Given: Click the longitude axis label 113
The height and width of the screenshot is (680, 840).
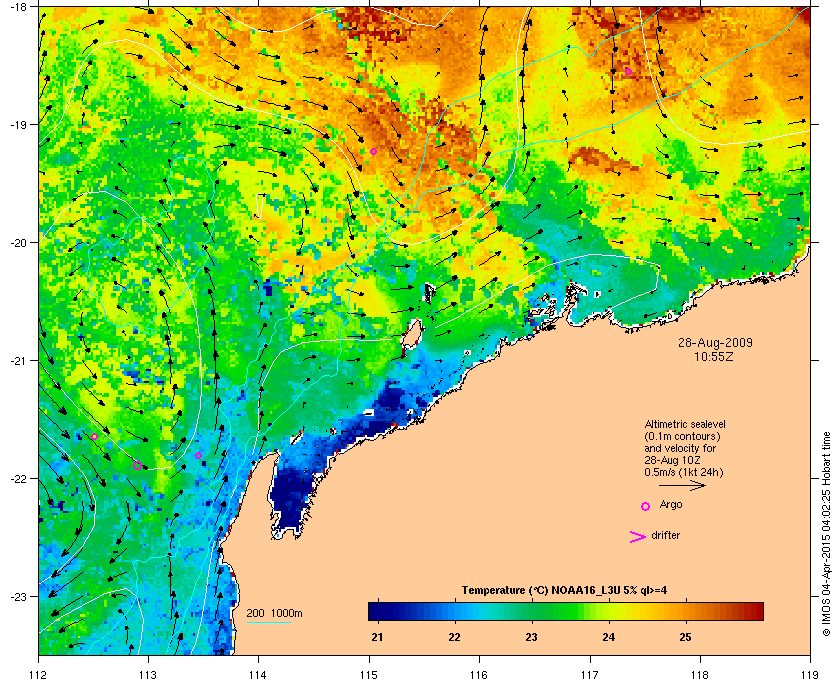Looking at the screenshot, I should click(148, 675).
